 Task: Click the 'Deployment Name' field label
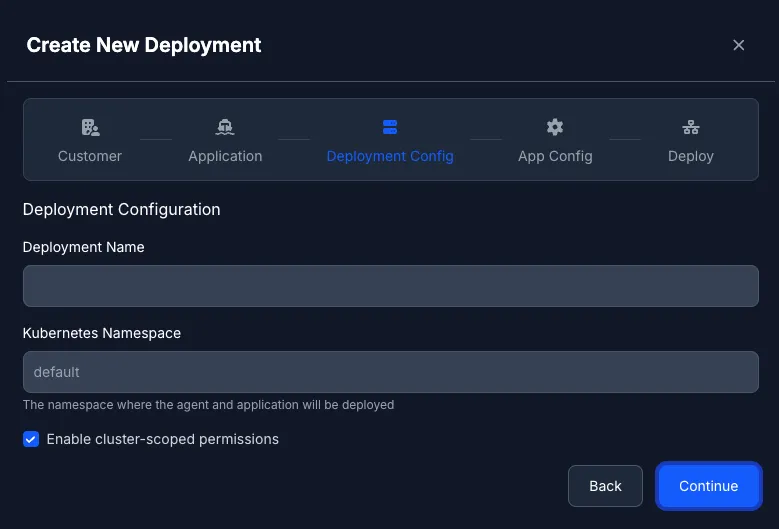pyautogui.click(x=83, y=247)
